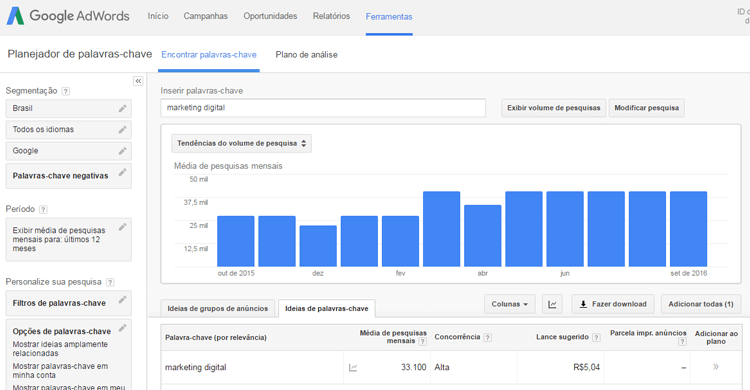
Task: Click the dez chart bar
Action: 318,246
